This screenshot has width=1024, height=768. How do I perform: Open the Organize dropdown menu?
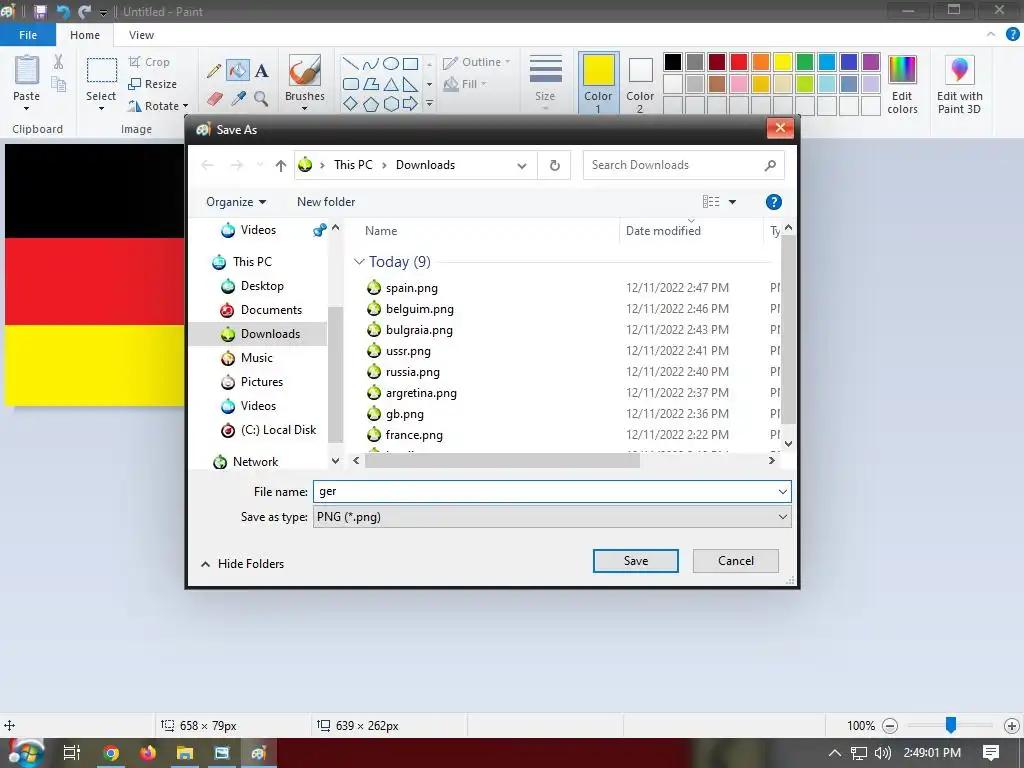[x=236, y=202]
